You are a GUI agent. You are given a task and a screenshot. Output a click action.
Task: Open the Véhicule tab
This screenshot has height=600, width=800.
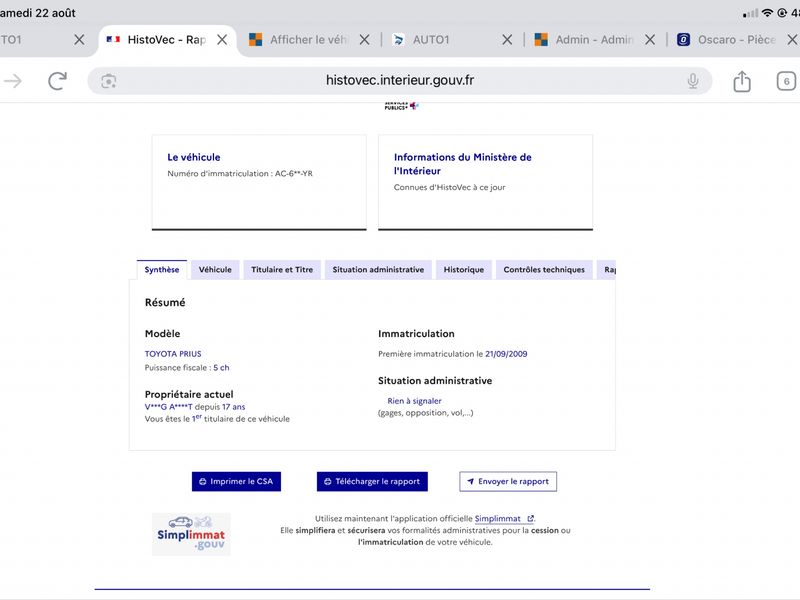pyautogui.click(x=215, y=270)
